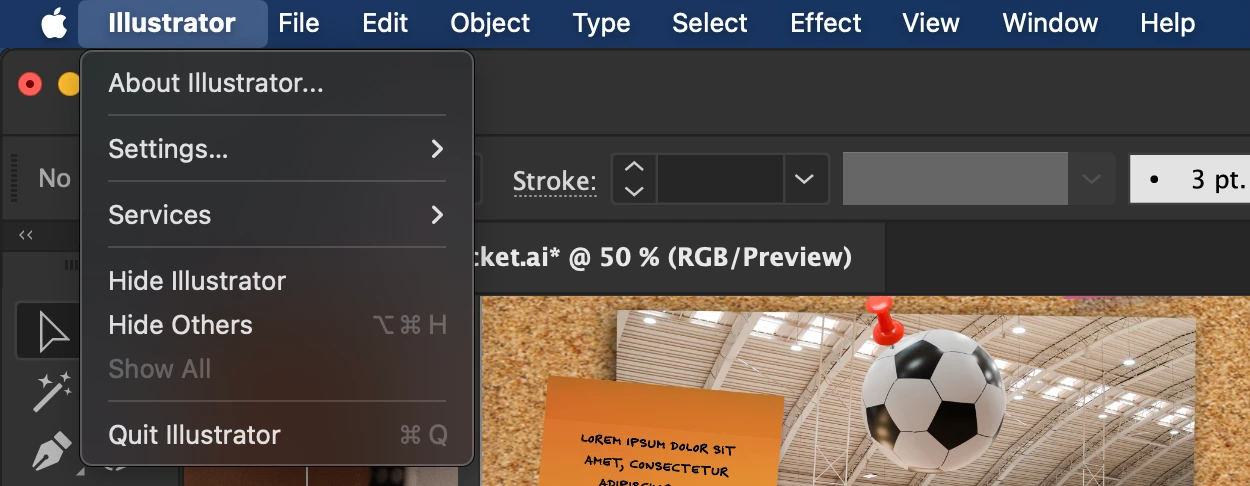
Task: Choose Quit Illustrator
Action: coord(277,435)
